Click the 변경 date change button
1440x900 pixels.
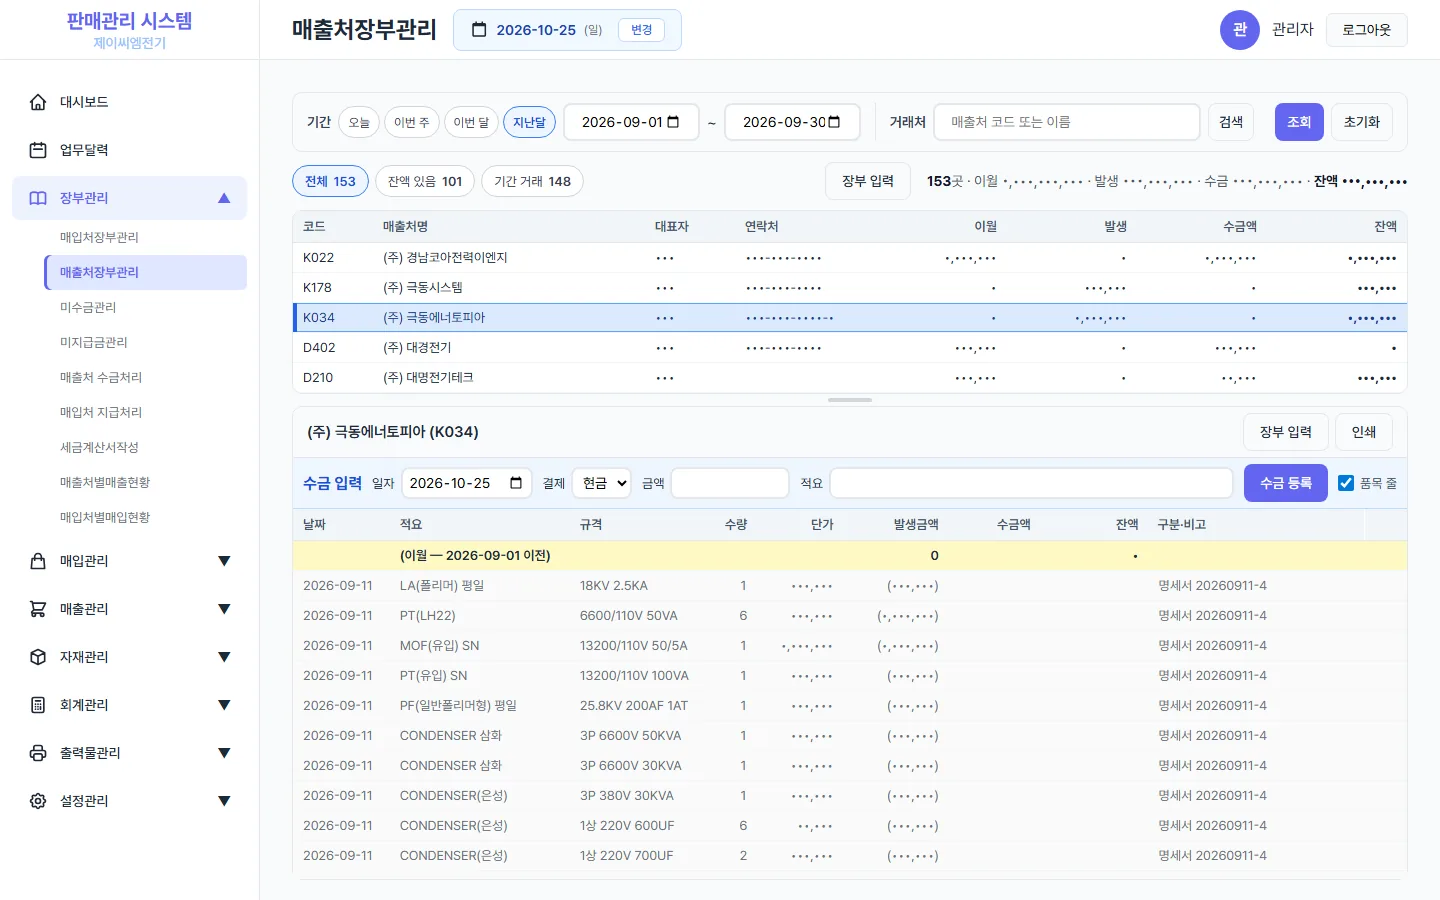pos(642,30)
